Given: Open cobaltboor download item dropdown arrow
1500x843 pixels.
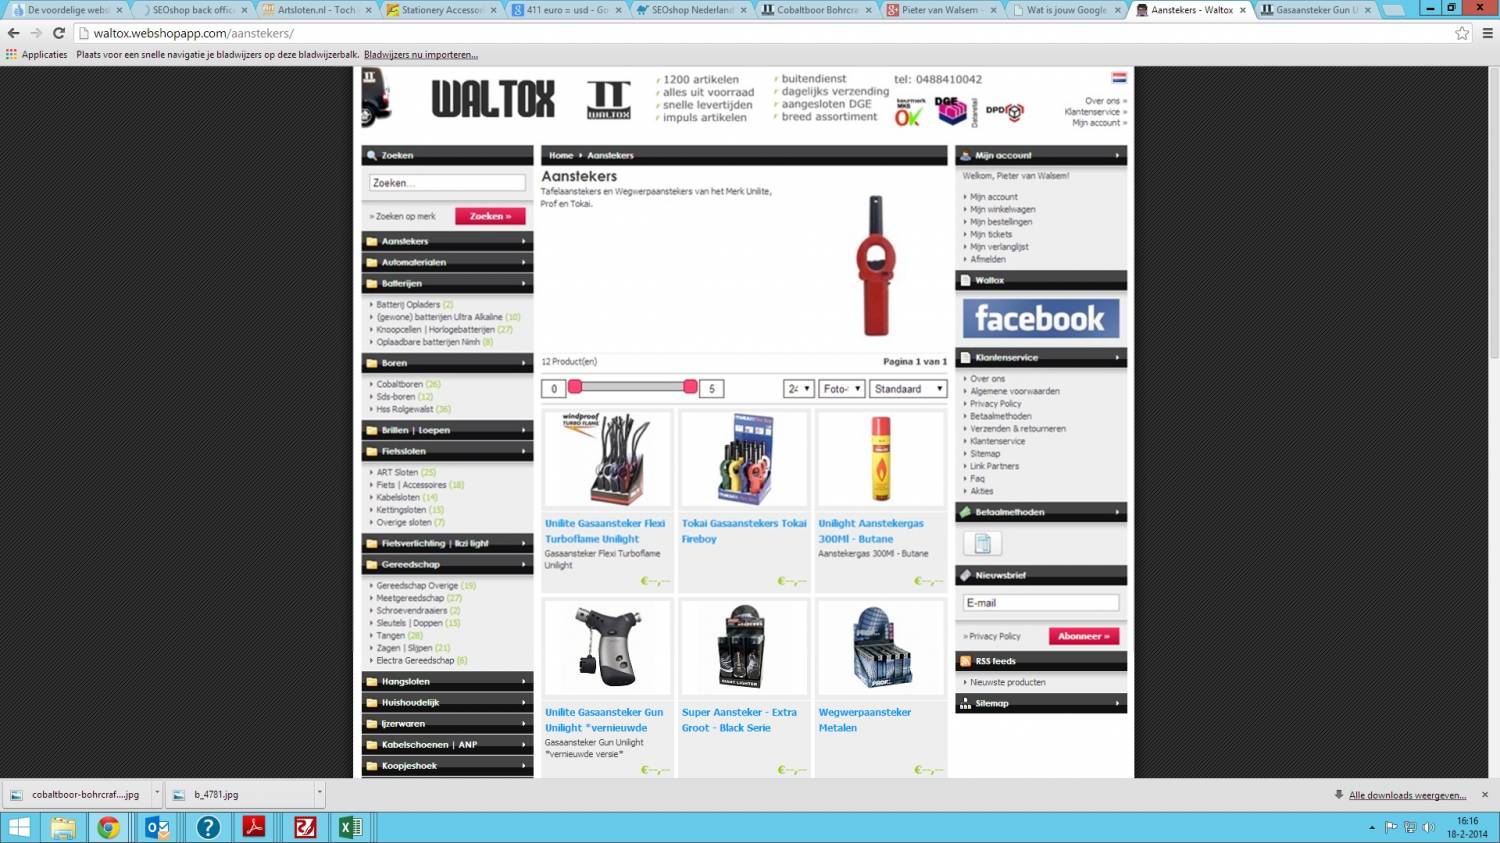Looking at the screenshot, I should [x=157, y=794].
